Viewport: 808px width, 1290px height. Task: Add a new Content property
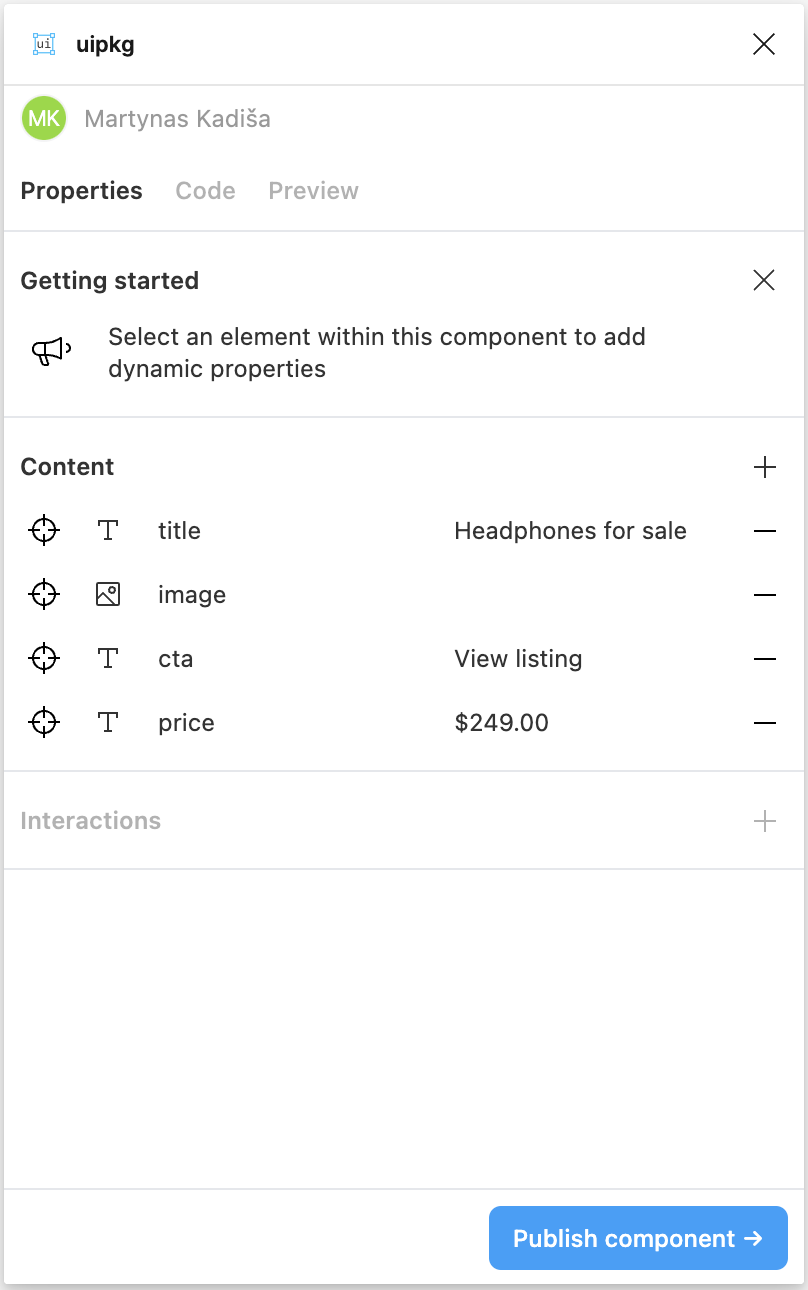(x=765, y=467)
